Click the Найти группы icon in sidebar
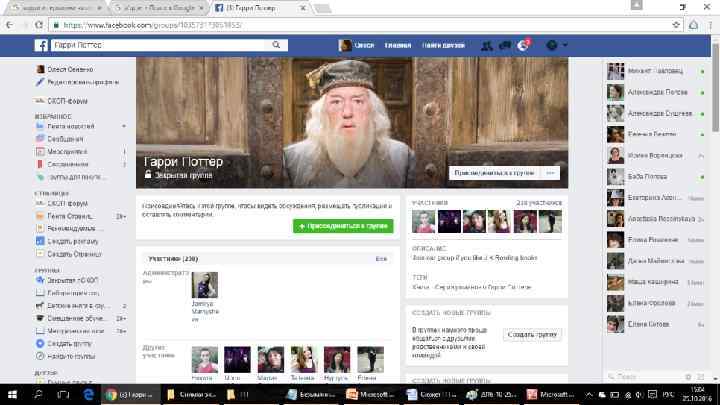The width and height of the screenshot is (720, 405). (x=40, y=356)
